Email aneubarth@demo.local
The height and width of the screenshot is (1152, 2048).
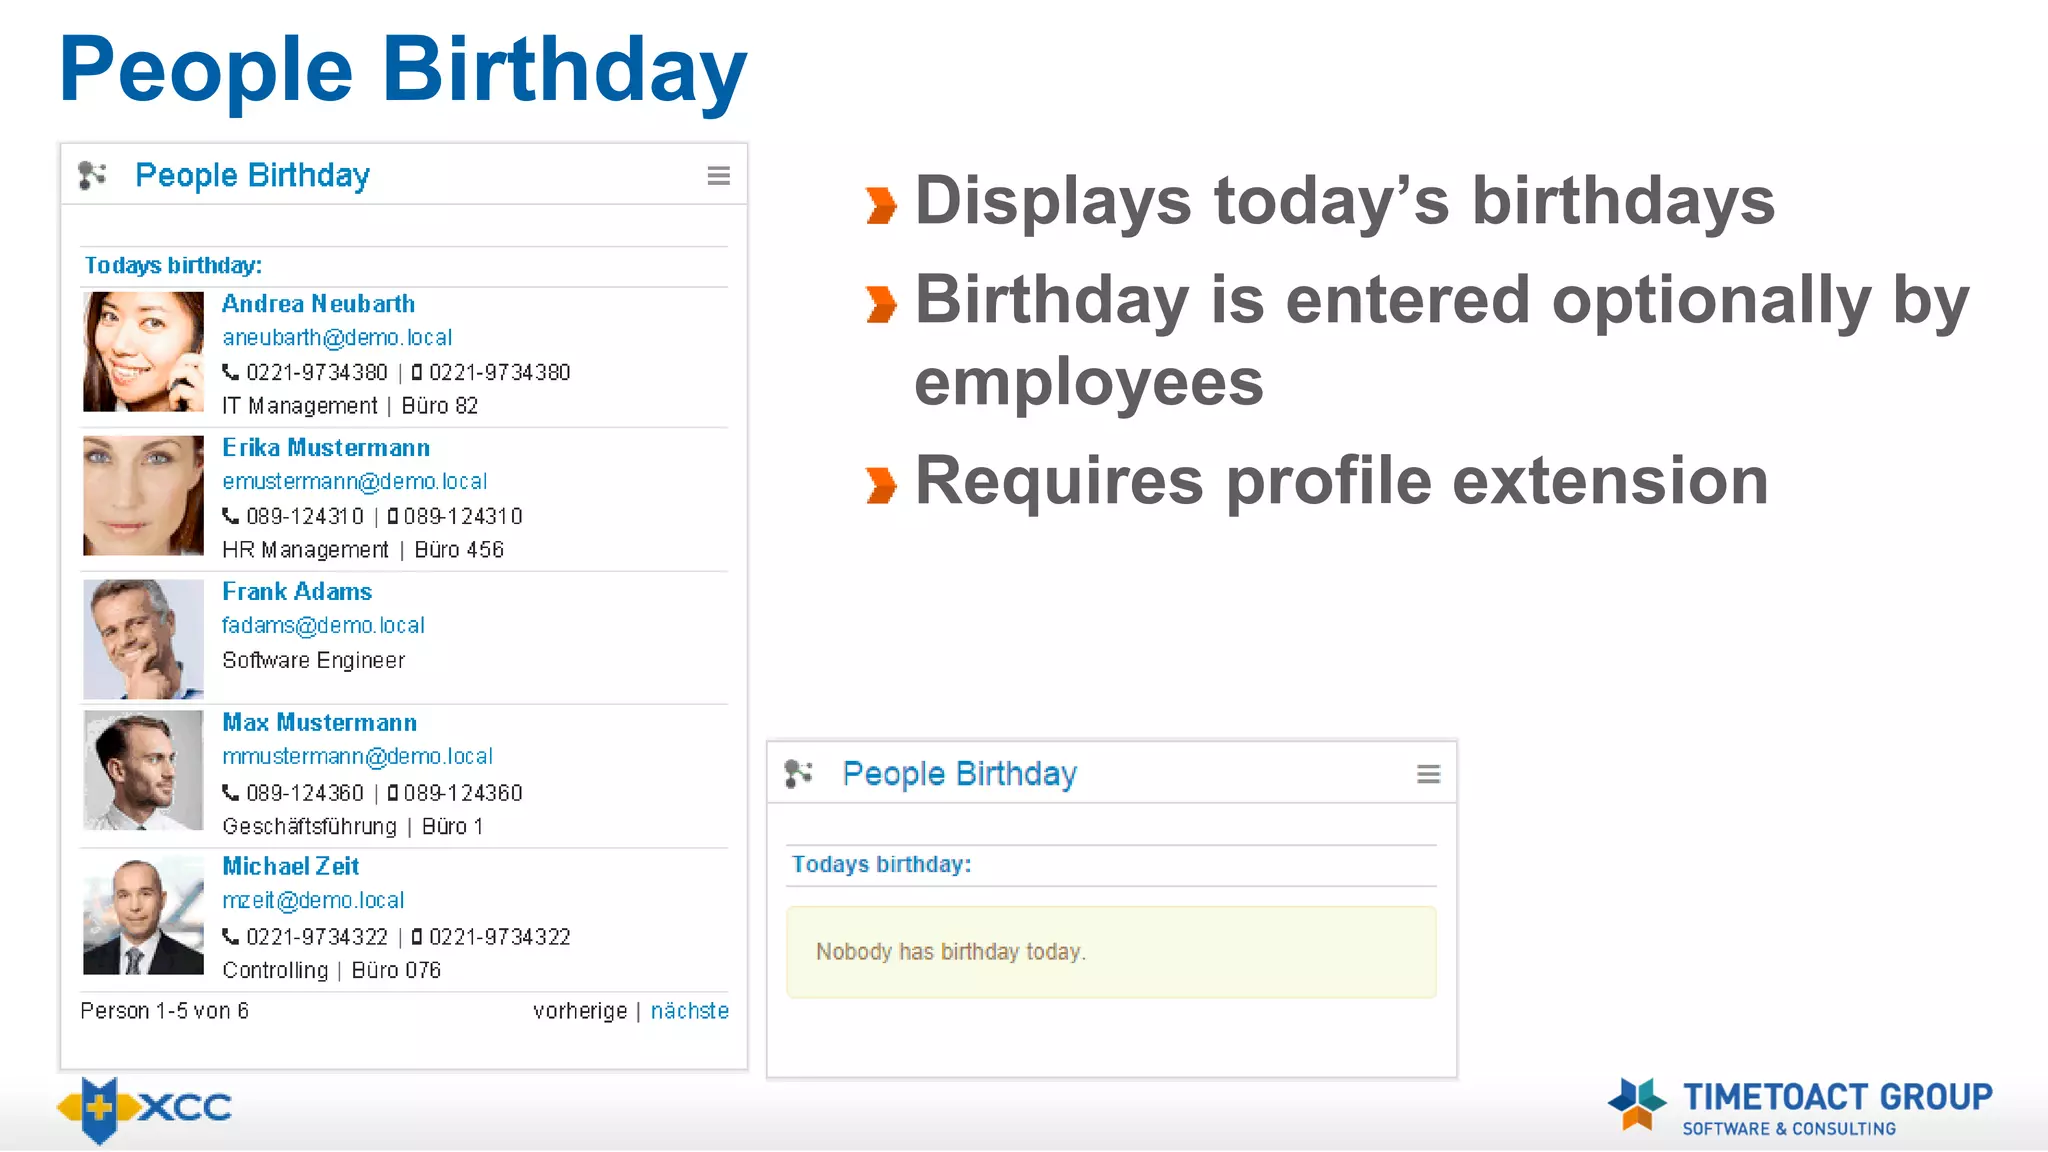click(337, 338)
